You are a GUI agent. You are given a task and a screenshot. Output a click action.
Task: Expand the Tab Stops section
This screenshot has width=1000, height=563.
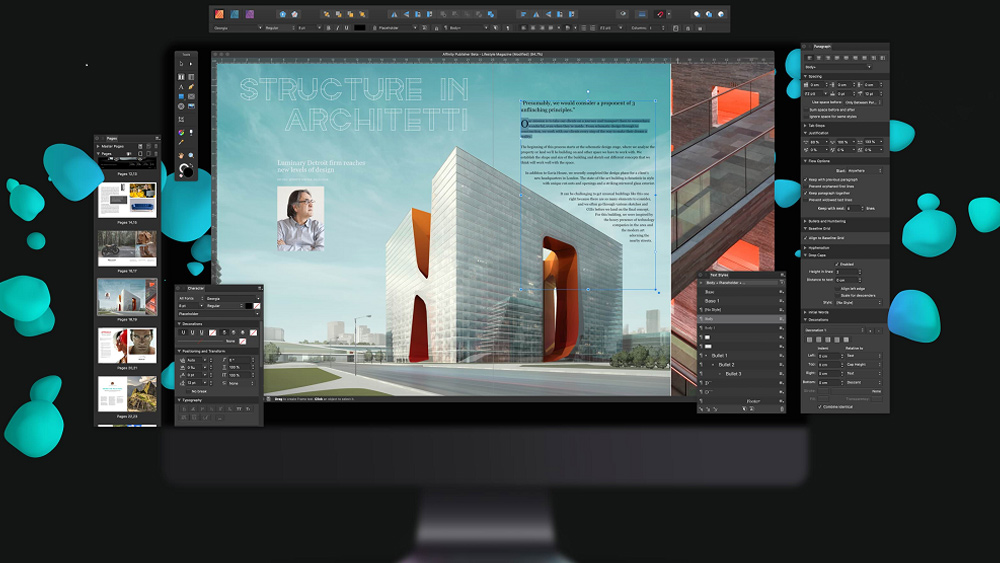coord(805,126)
